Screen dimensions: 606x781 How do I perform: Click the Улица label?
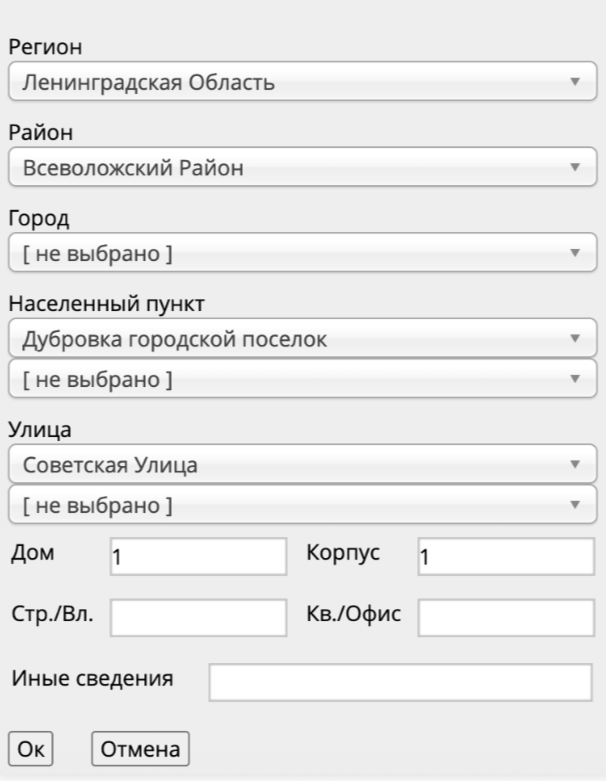40,430
